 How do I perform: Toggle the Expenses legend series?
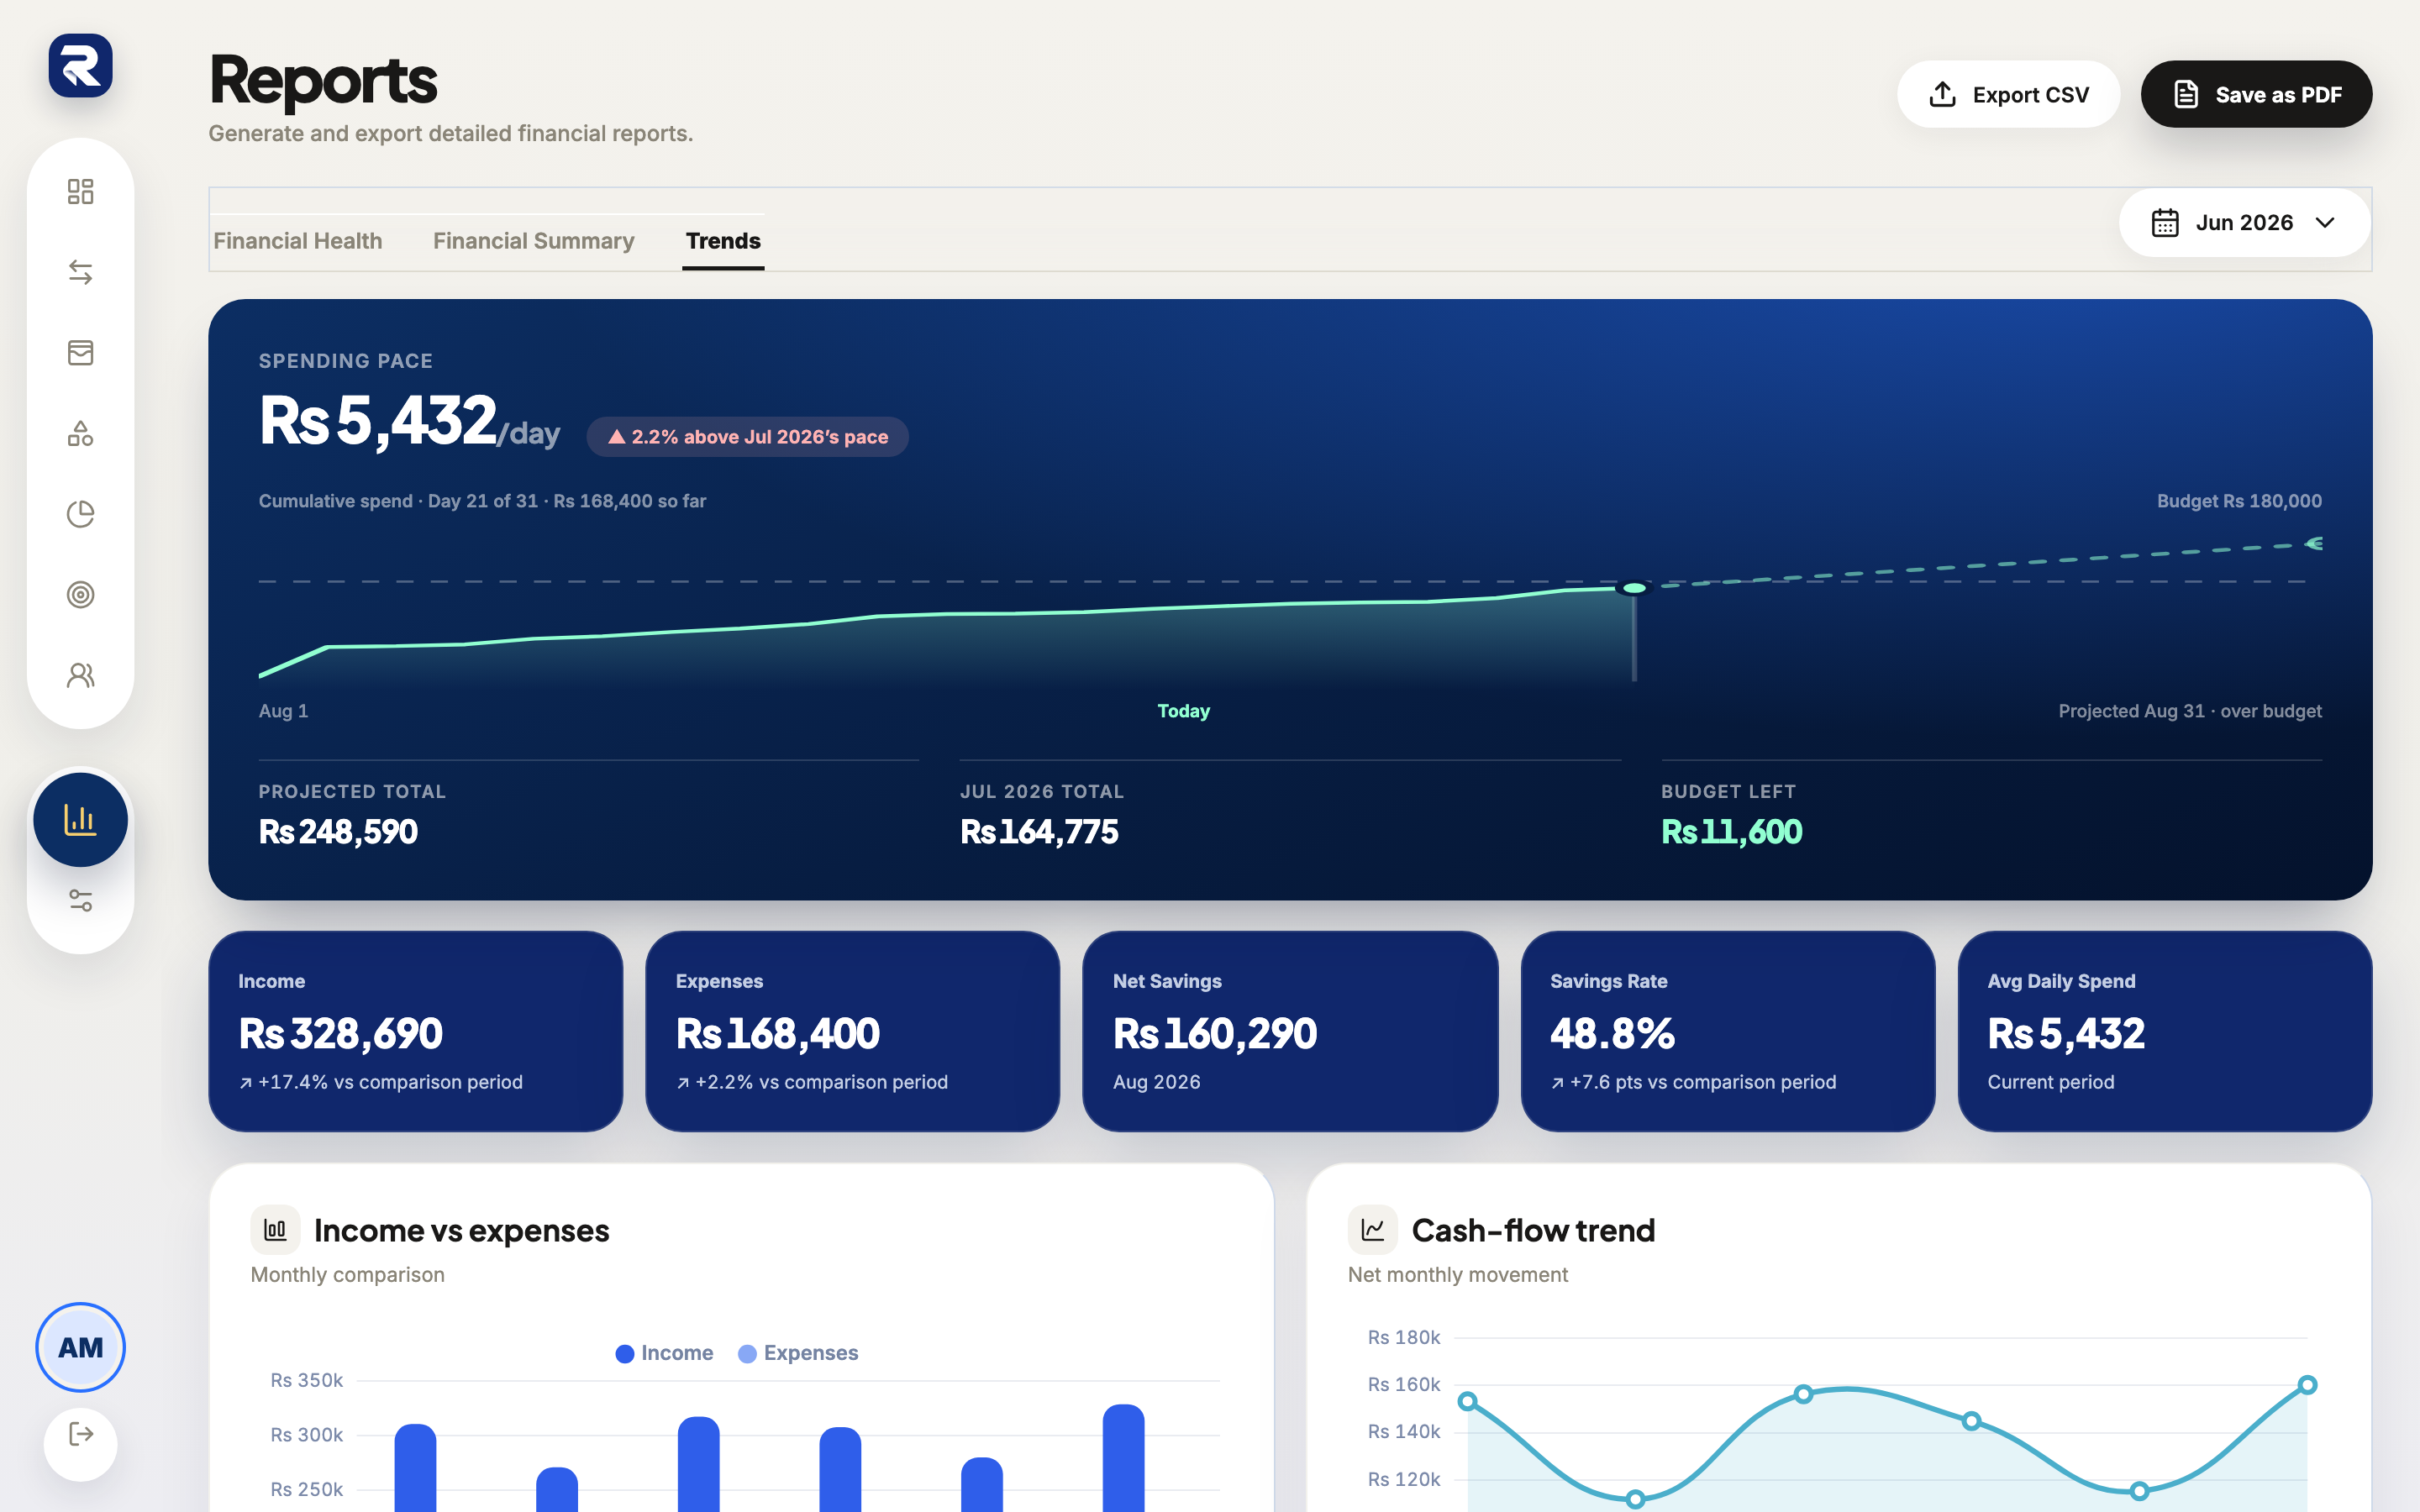click(x=798, y=1353)
